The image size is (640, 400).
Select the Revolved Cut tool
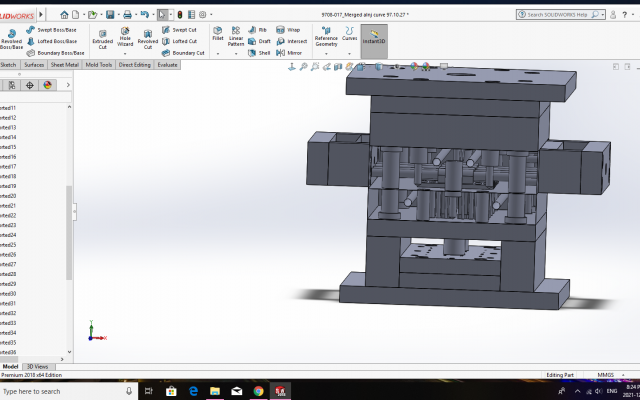click(x=148, y=39)
